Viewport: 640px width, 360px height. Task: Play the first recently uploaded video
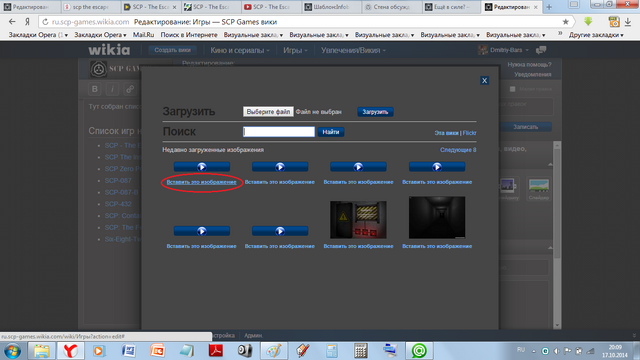point(202,167)
